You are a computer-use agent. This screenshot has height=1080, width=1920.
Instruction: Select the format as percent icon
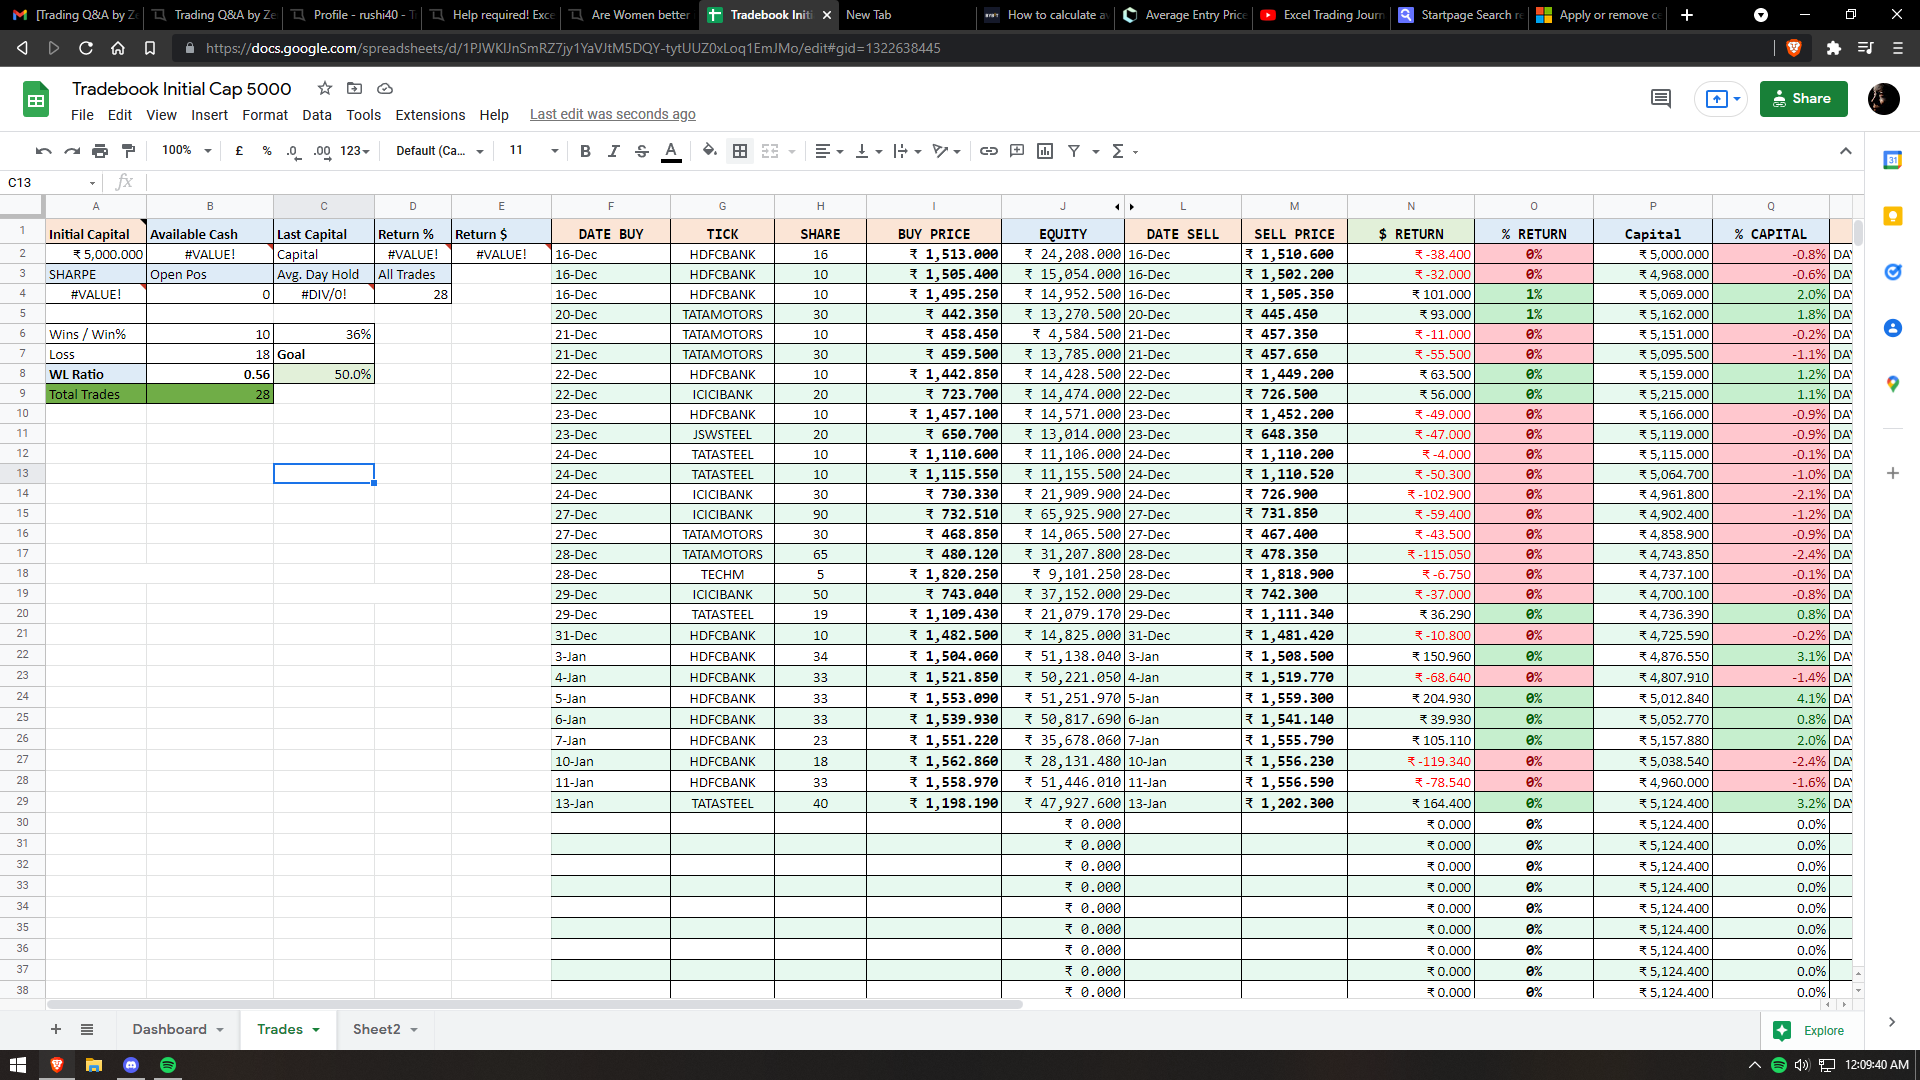pos(266,151)
